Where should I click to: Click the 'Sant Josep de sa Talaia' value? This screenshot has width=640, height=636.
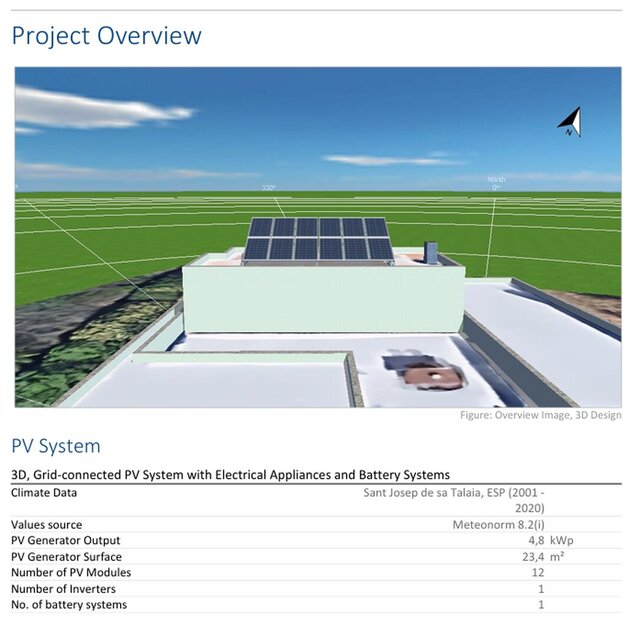tap(453, 492)
